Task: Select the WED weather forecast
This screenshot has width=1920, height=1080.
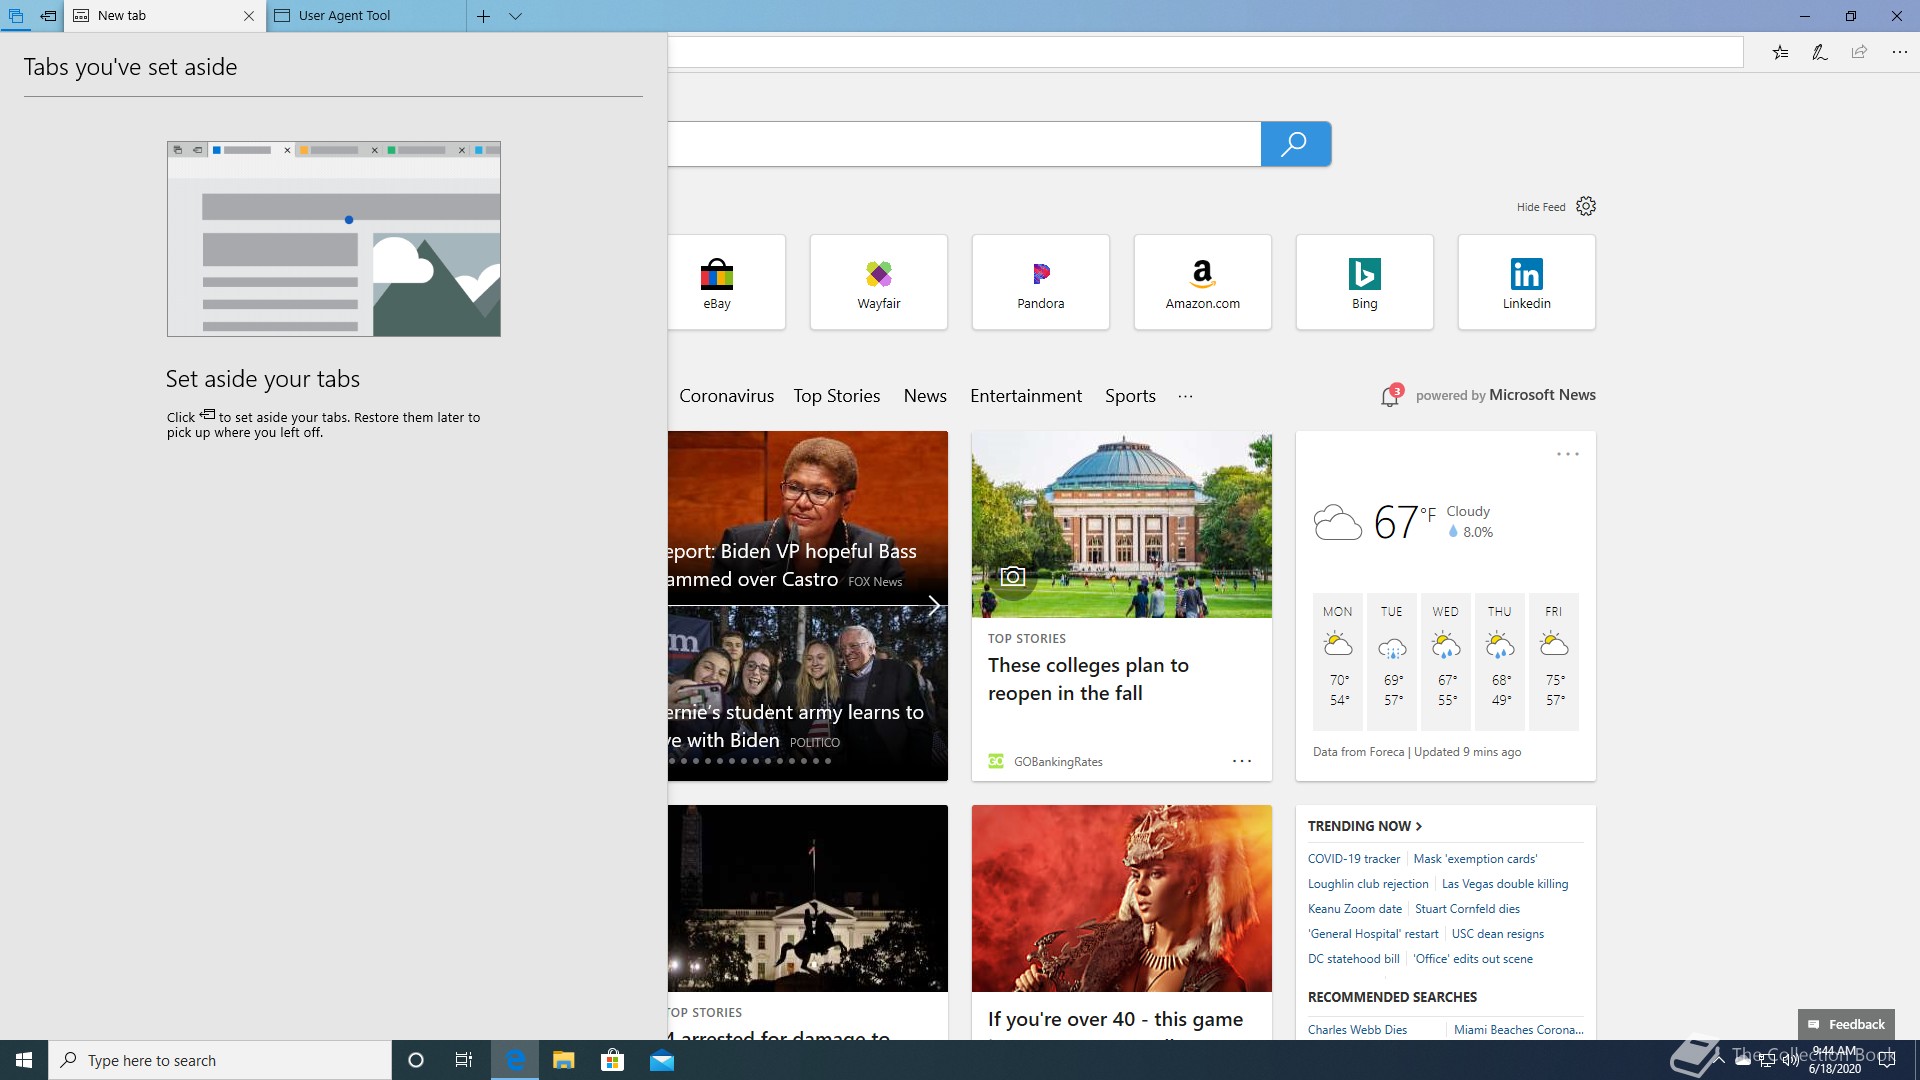Action: coord(1446,661)
